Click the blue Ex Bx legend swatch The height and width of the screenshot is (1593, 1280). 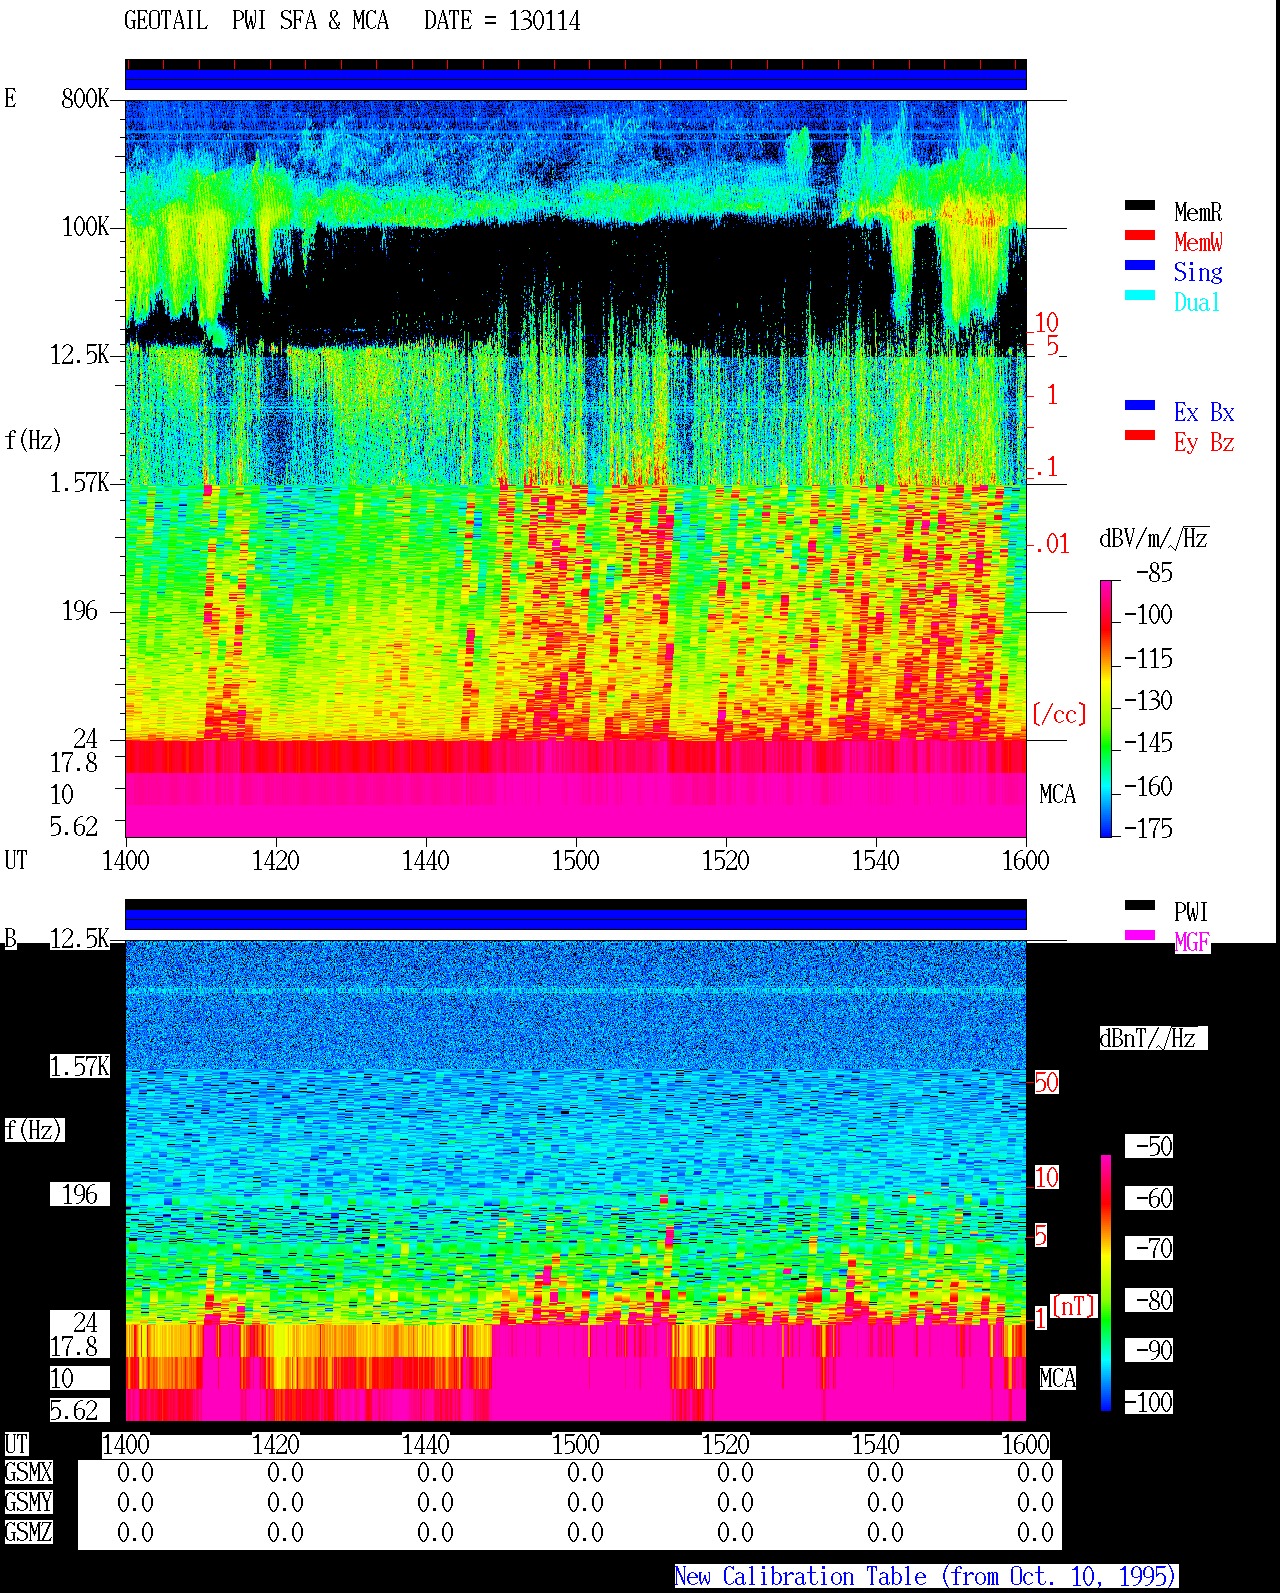[x=1140, y=405]
